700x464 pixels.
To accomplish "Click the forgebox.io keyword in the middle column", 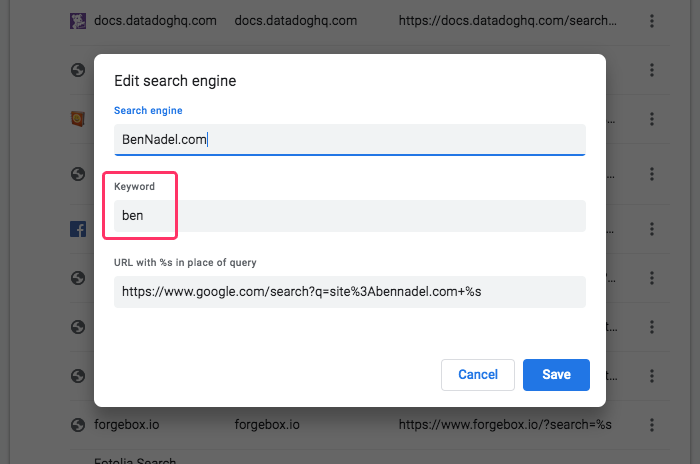I will (267, 424).
